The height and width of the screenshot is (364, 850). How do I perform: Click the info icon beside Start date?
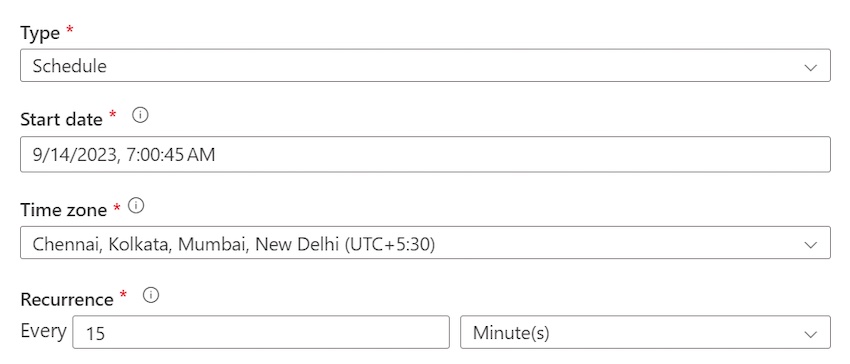coord(140,116)
